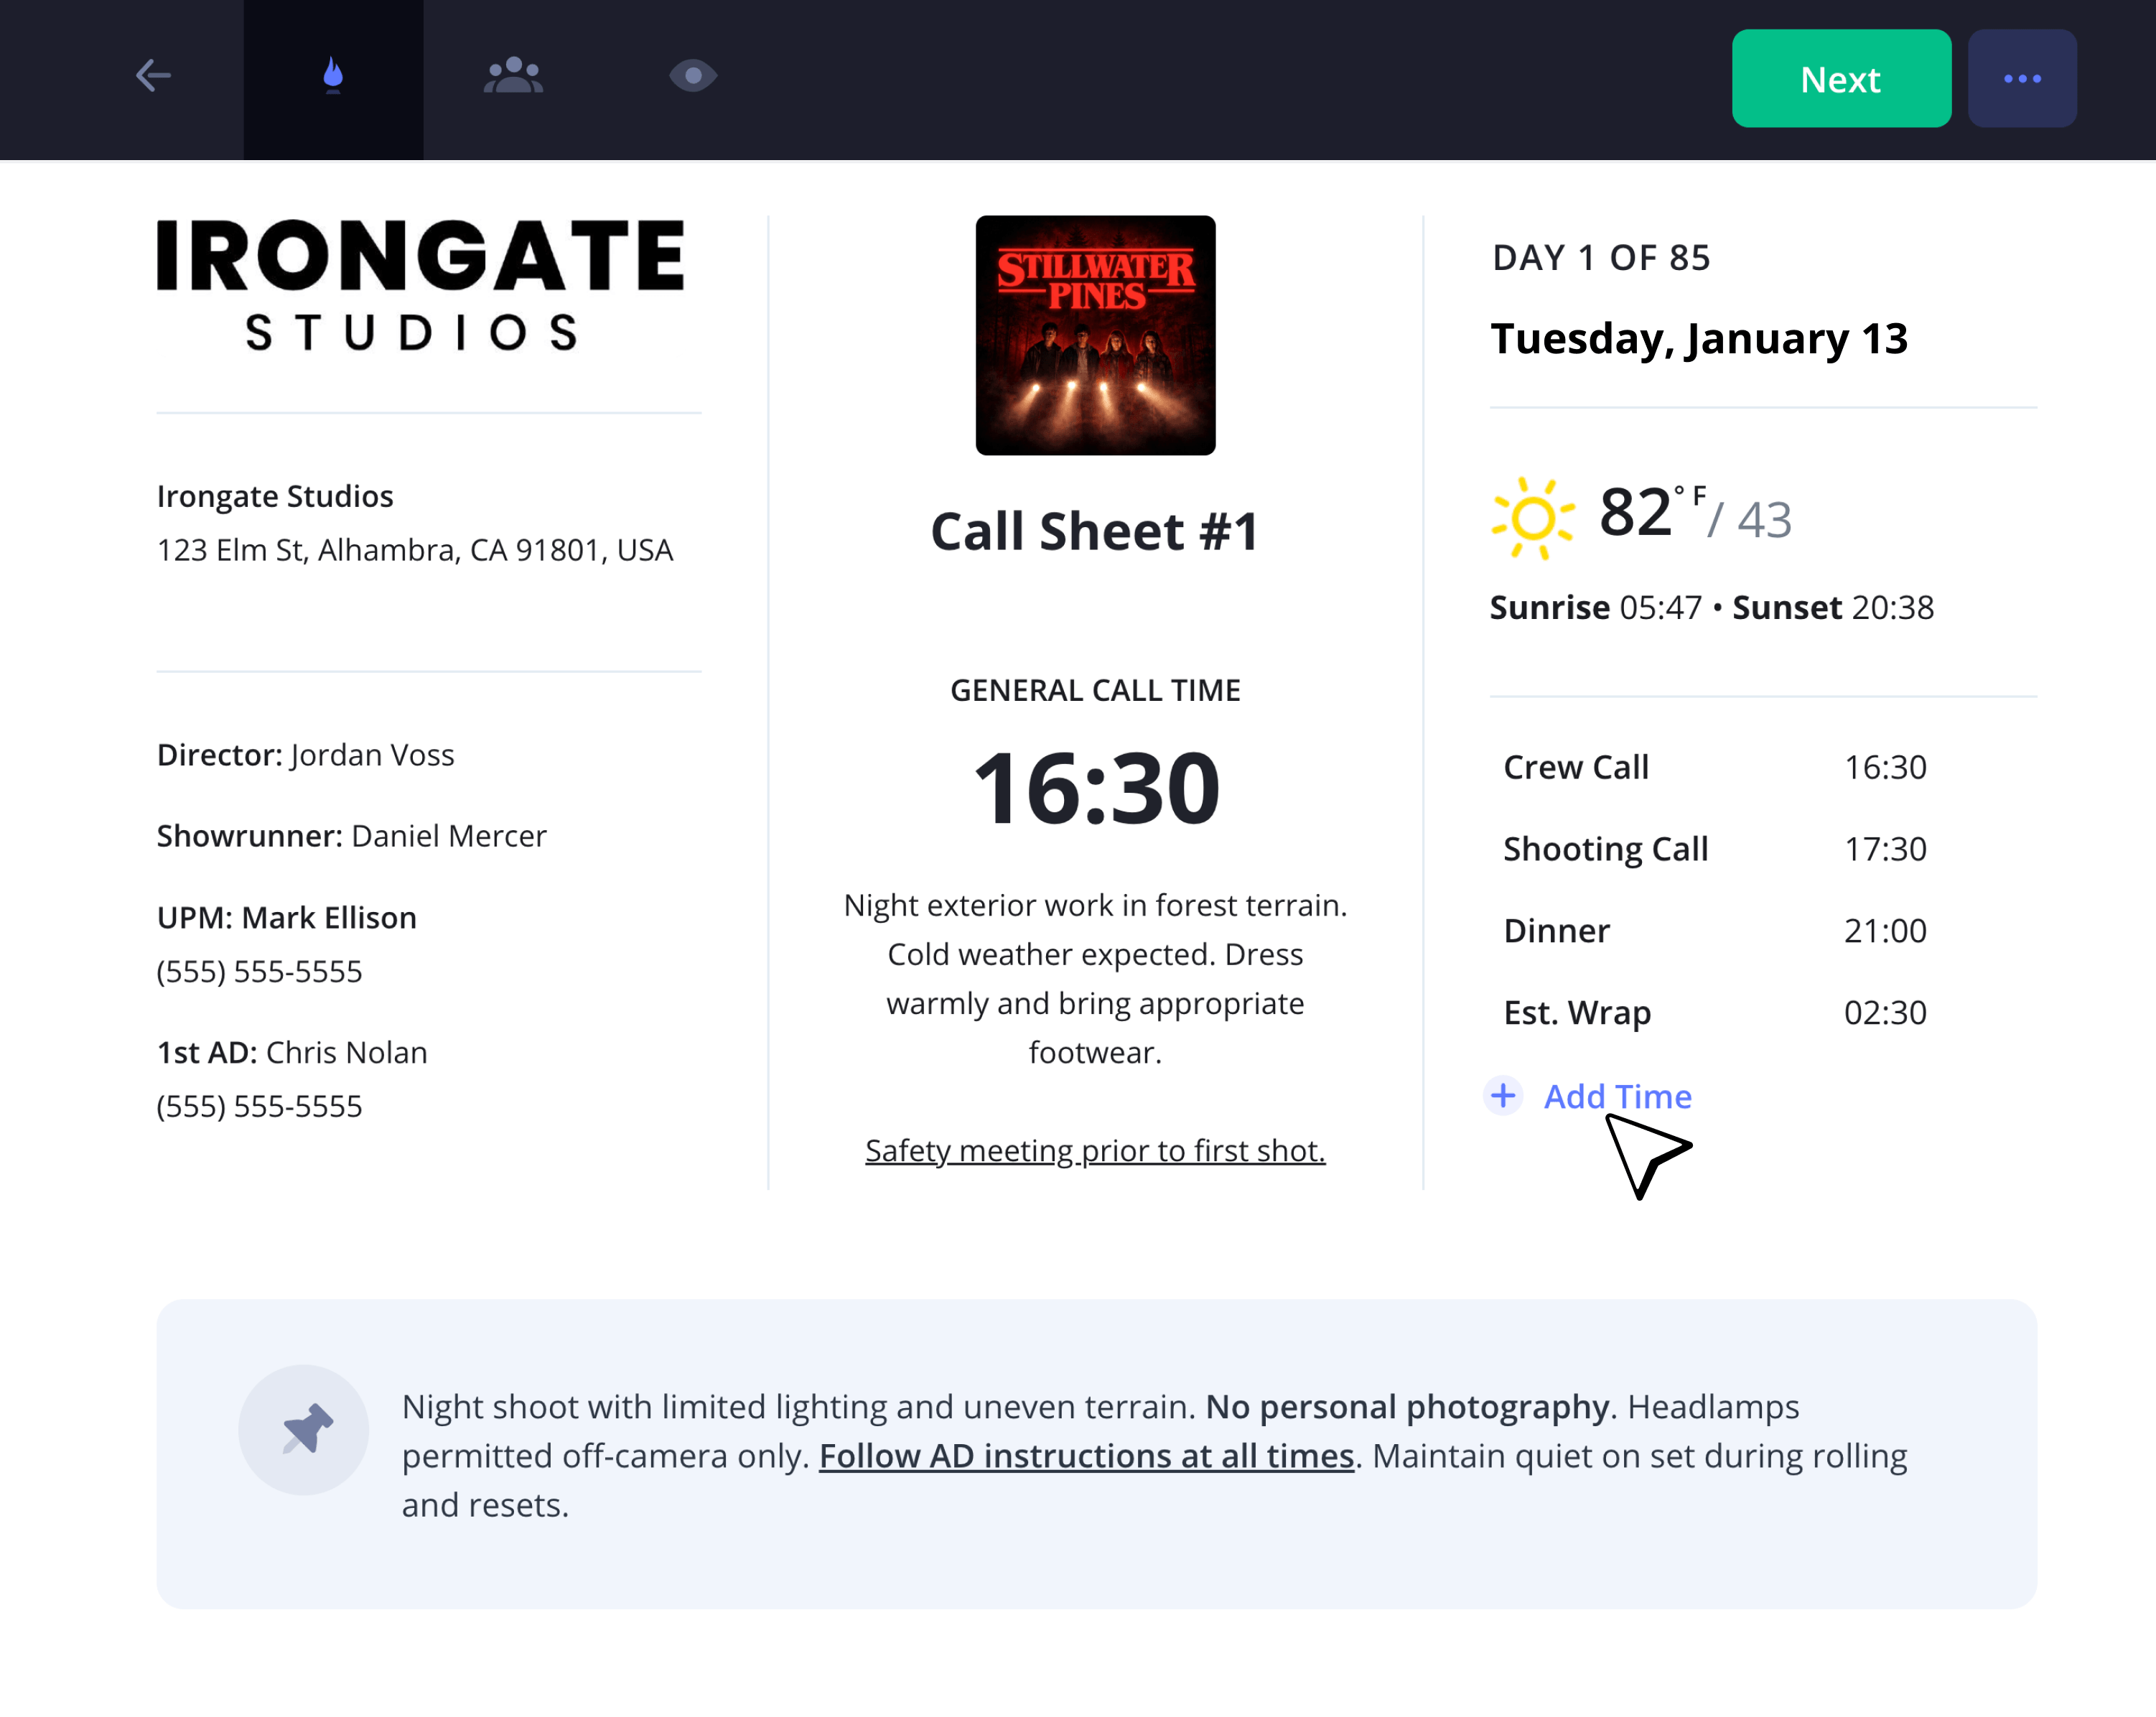This screenshot has height=1717, width=2156.
Task: Open the people recipients tab
Action: click(x=513, y=76)
